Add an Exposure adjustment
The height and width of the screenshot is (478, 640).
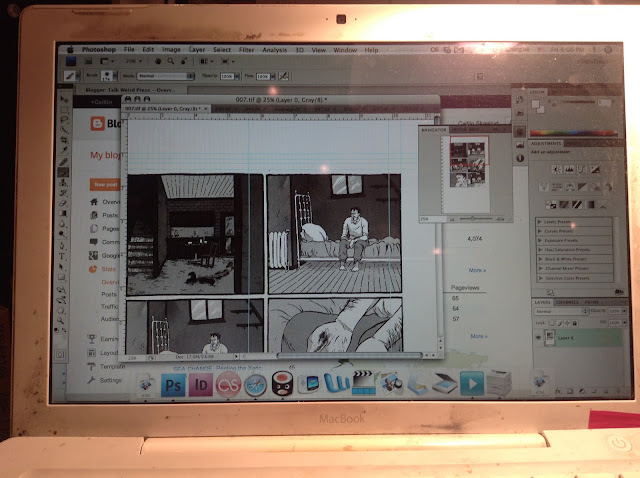coord(595,169)
